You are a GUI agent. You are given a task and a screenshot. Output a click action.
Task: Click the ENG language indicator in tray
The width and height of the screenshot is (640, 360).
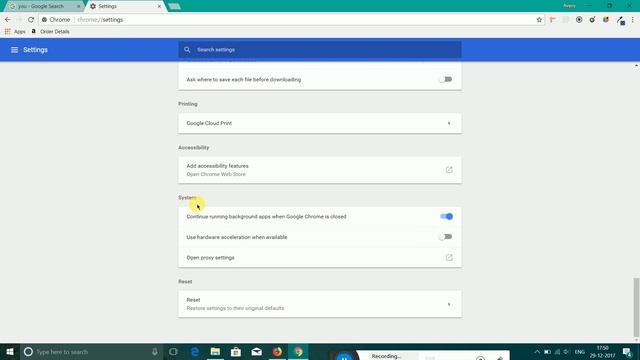point(580,352)
